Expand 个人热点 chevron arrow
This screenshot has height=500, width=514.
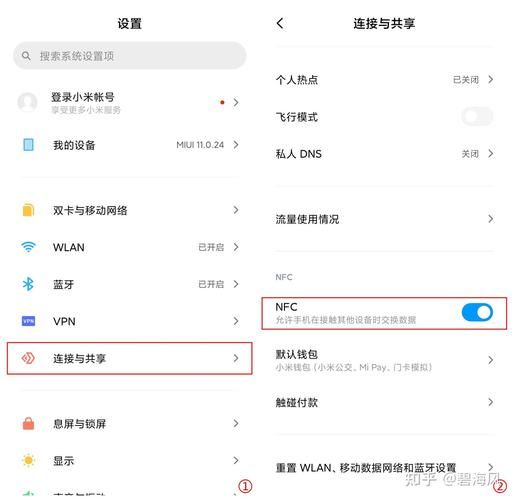click(491, 80)
